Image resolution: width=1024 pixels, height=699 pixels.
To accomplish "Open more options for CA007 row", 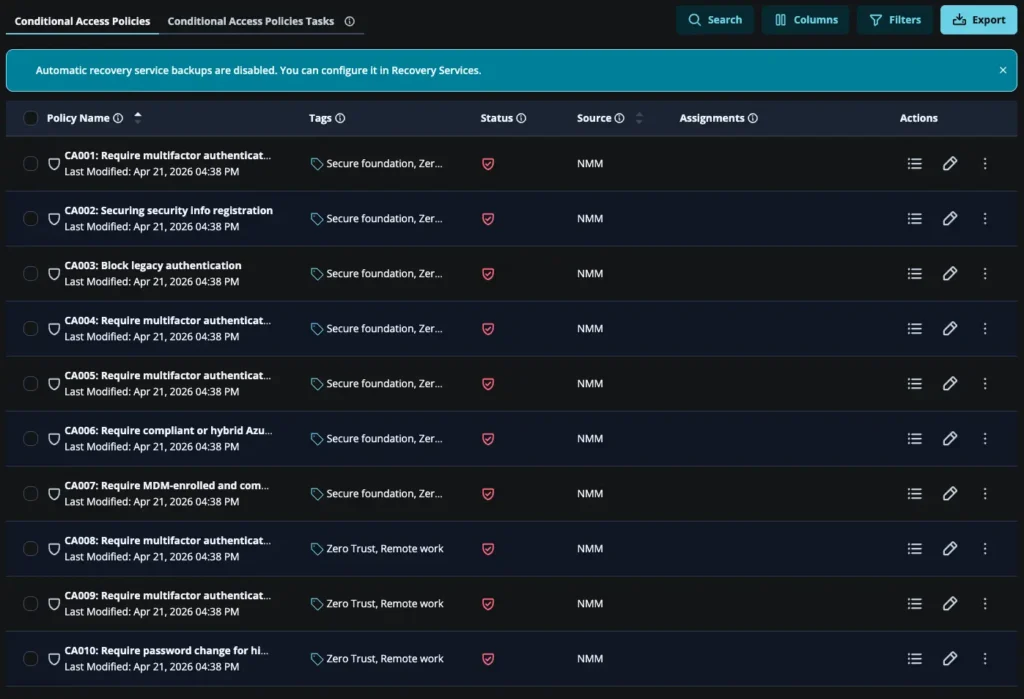I will coord(985,493).
